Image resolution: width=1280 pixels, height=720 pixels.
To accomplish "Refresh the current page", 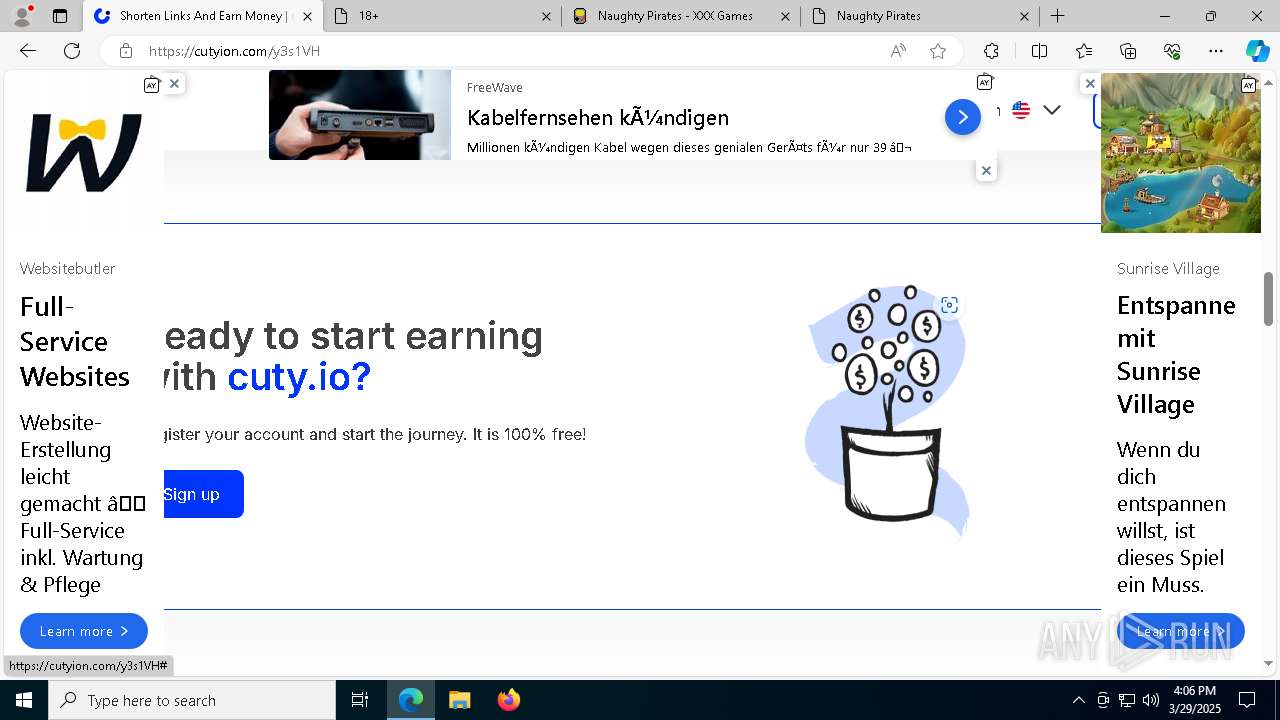I will (x=72, y=51).
